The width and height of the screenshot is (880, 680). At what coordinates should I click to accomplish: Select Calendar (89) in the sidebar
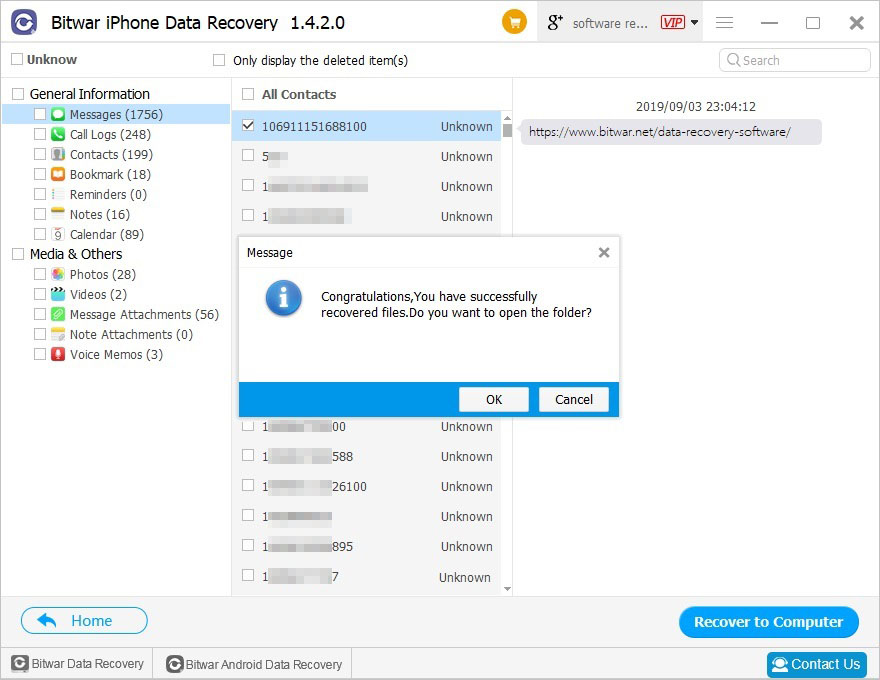coord(107,234)
